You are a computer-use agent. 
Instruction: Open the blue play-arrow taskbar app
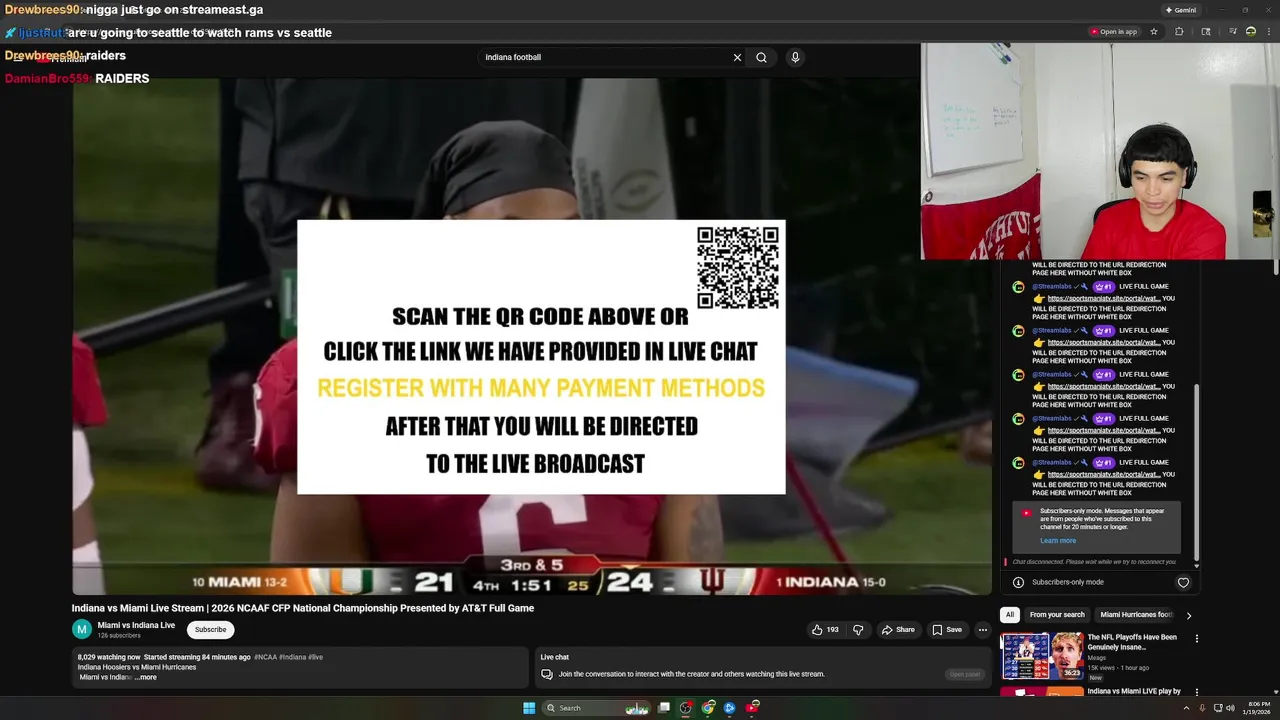click(730, 708)
